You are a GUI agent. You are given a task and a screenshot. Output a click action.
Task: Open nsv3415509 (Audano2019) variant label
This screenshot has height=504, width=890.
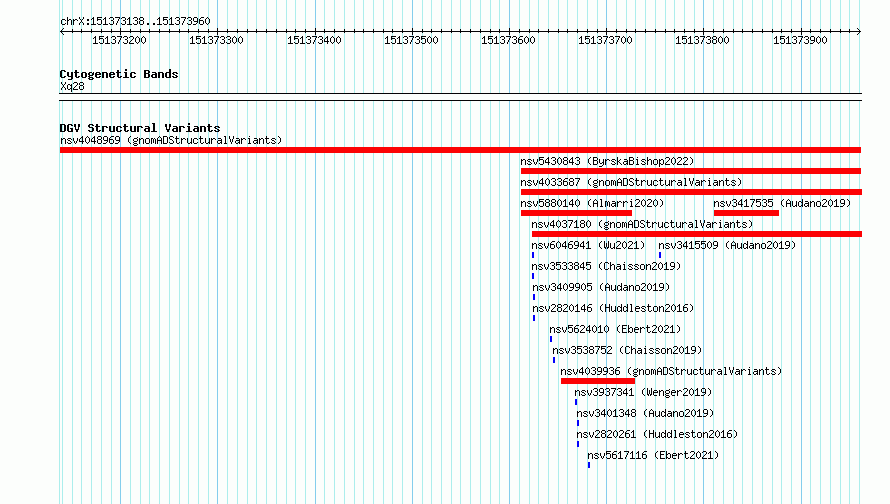tap(727, 245)
